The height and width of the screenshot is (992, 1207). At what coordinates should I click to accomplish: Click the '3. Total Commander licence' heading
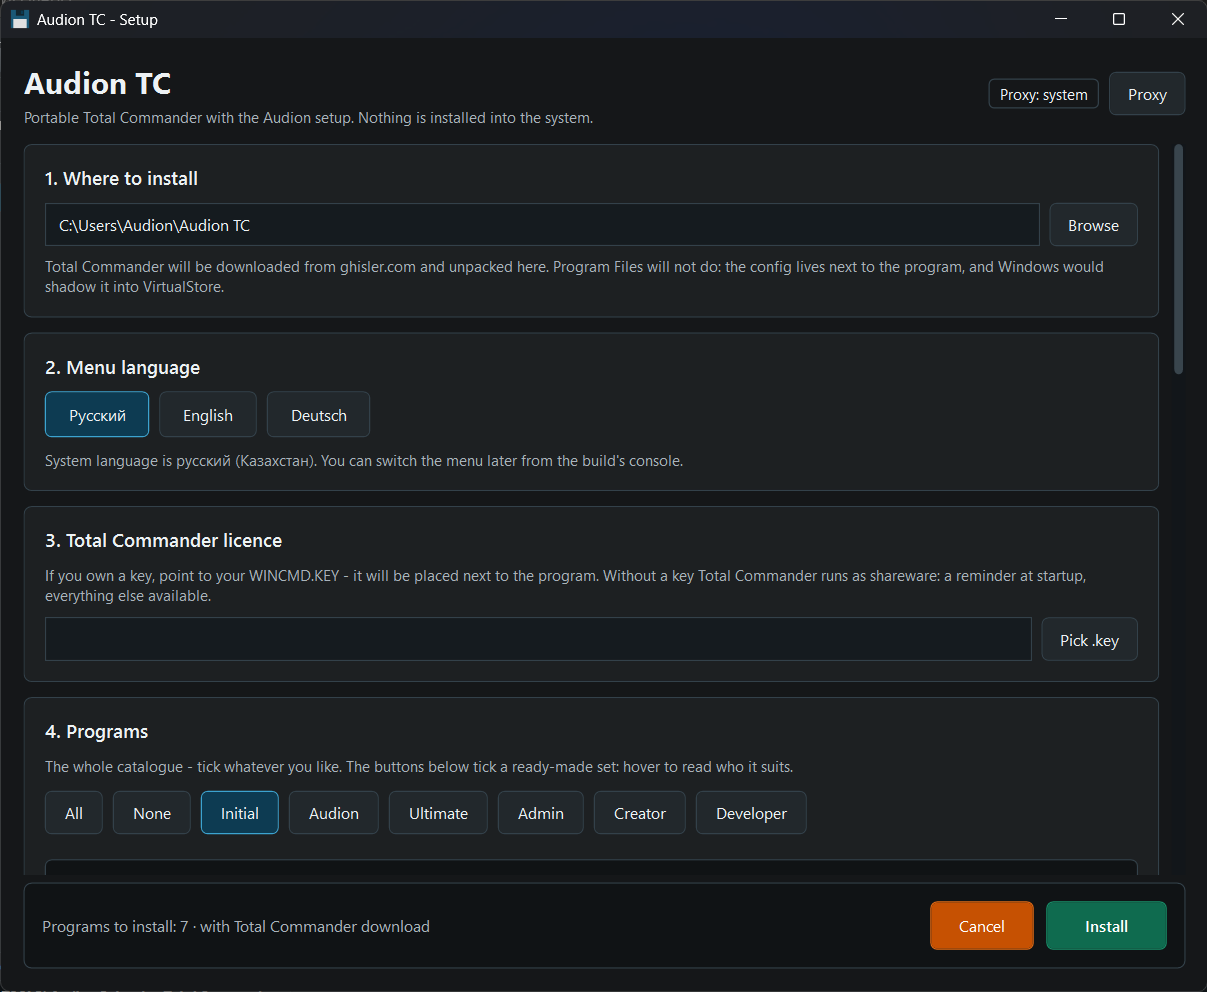pyautogui.click(x=163, y=540)
